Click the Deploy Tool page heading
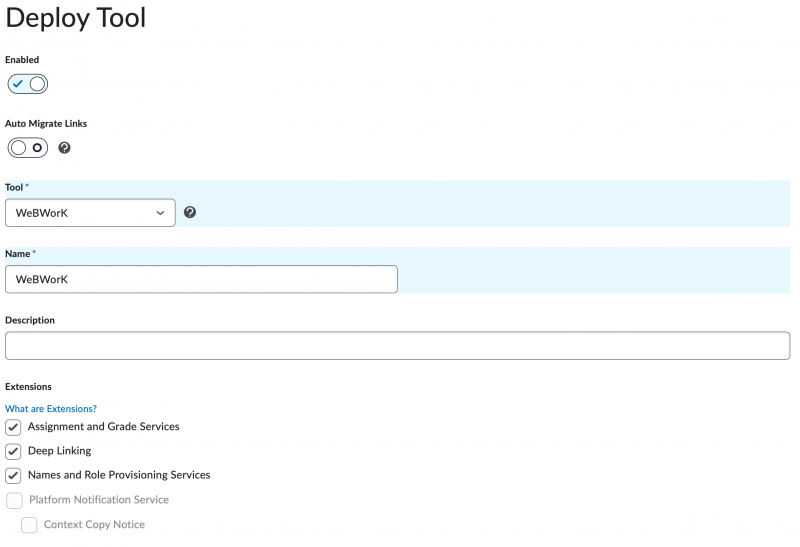This screenshot has width=800, height=547. tap(76, 18)
